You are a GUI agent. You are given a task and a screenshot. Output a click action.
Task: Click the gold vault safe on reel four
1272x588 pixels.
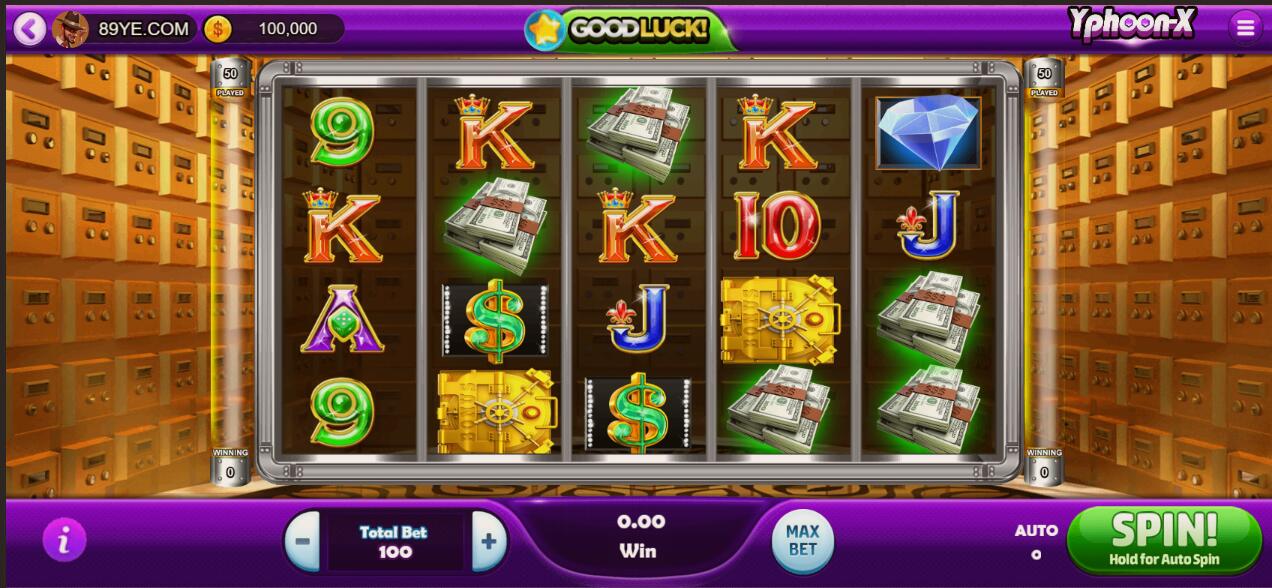point(779,320)
